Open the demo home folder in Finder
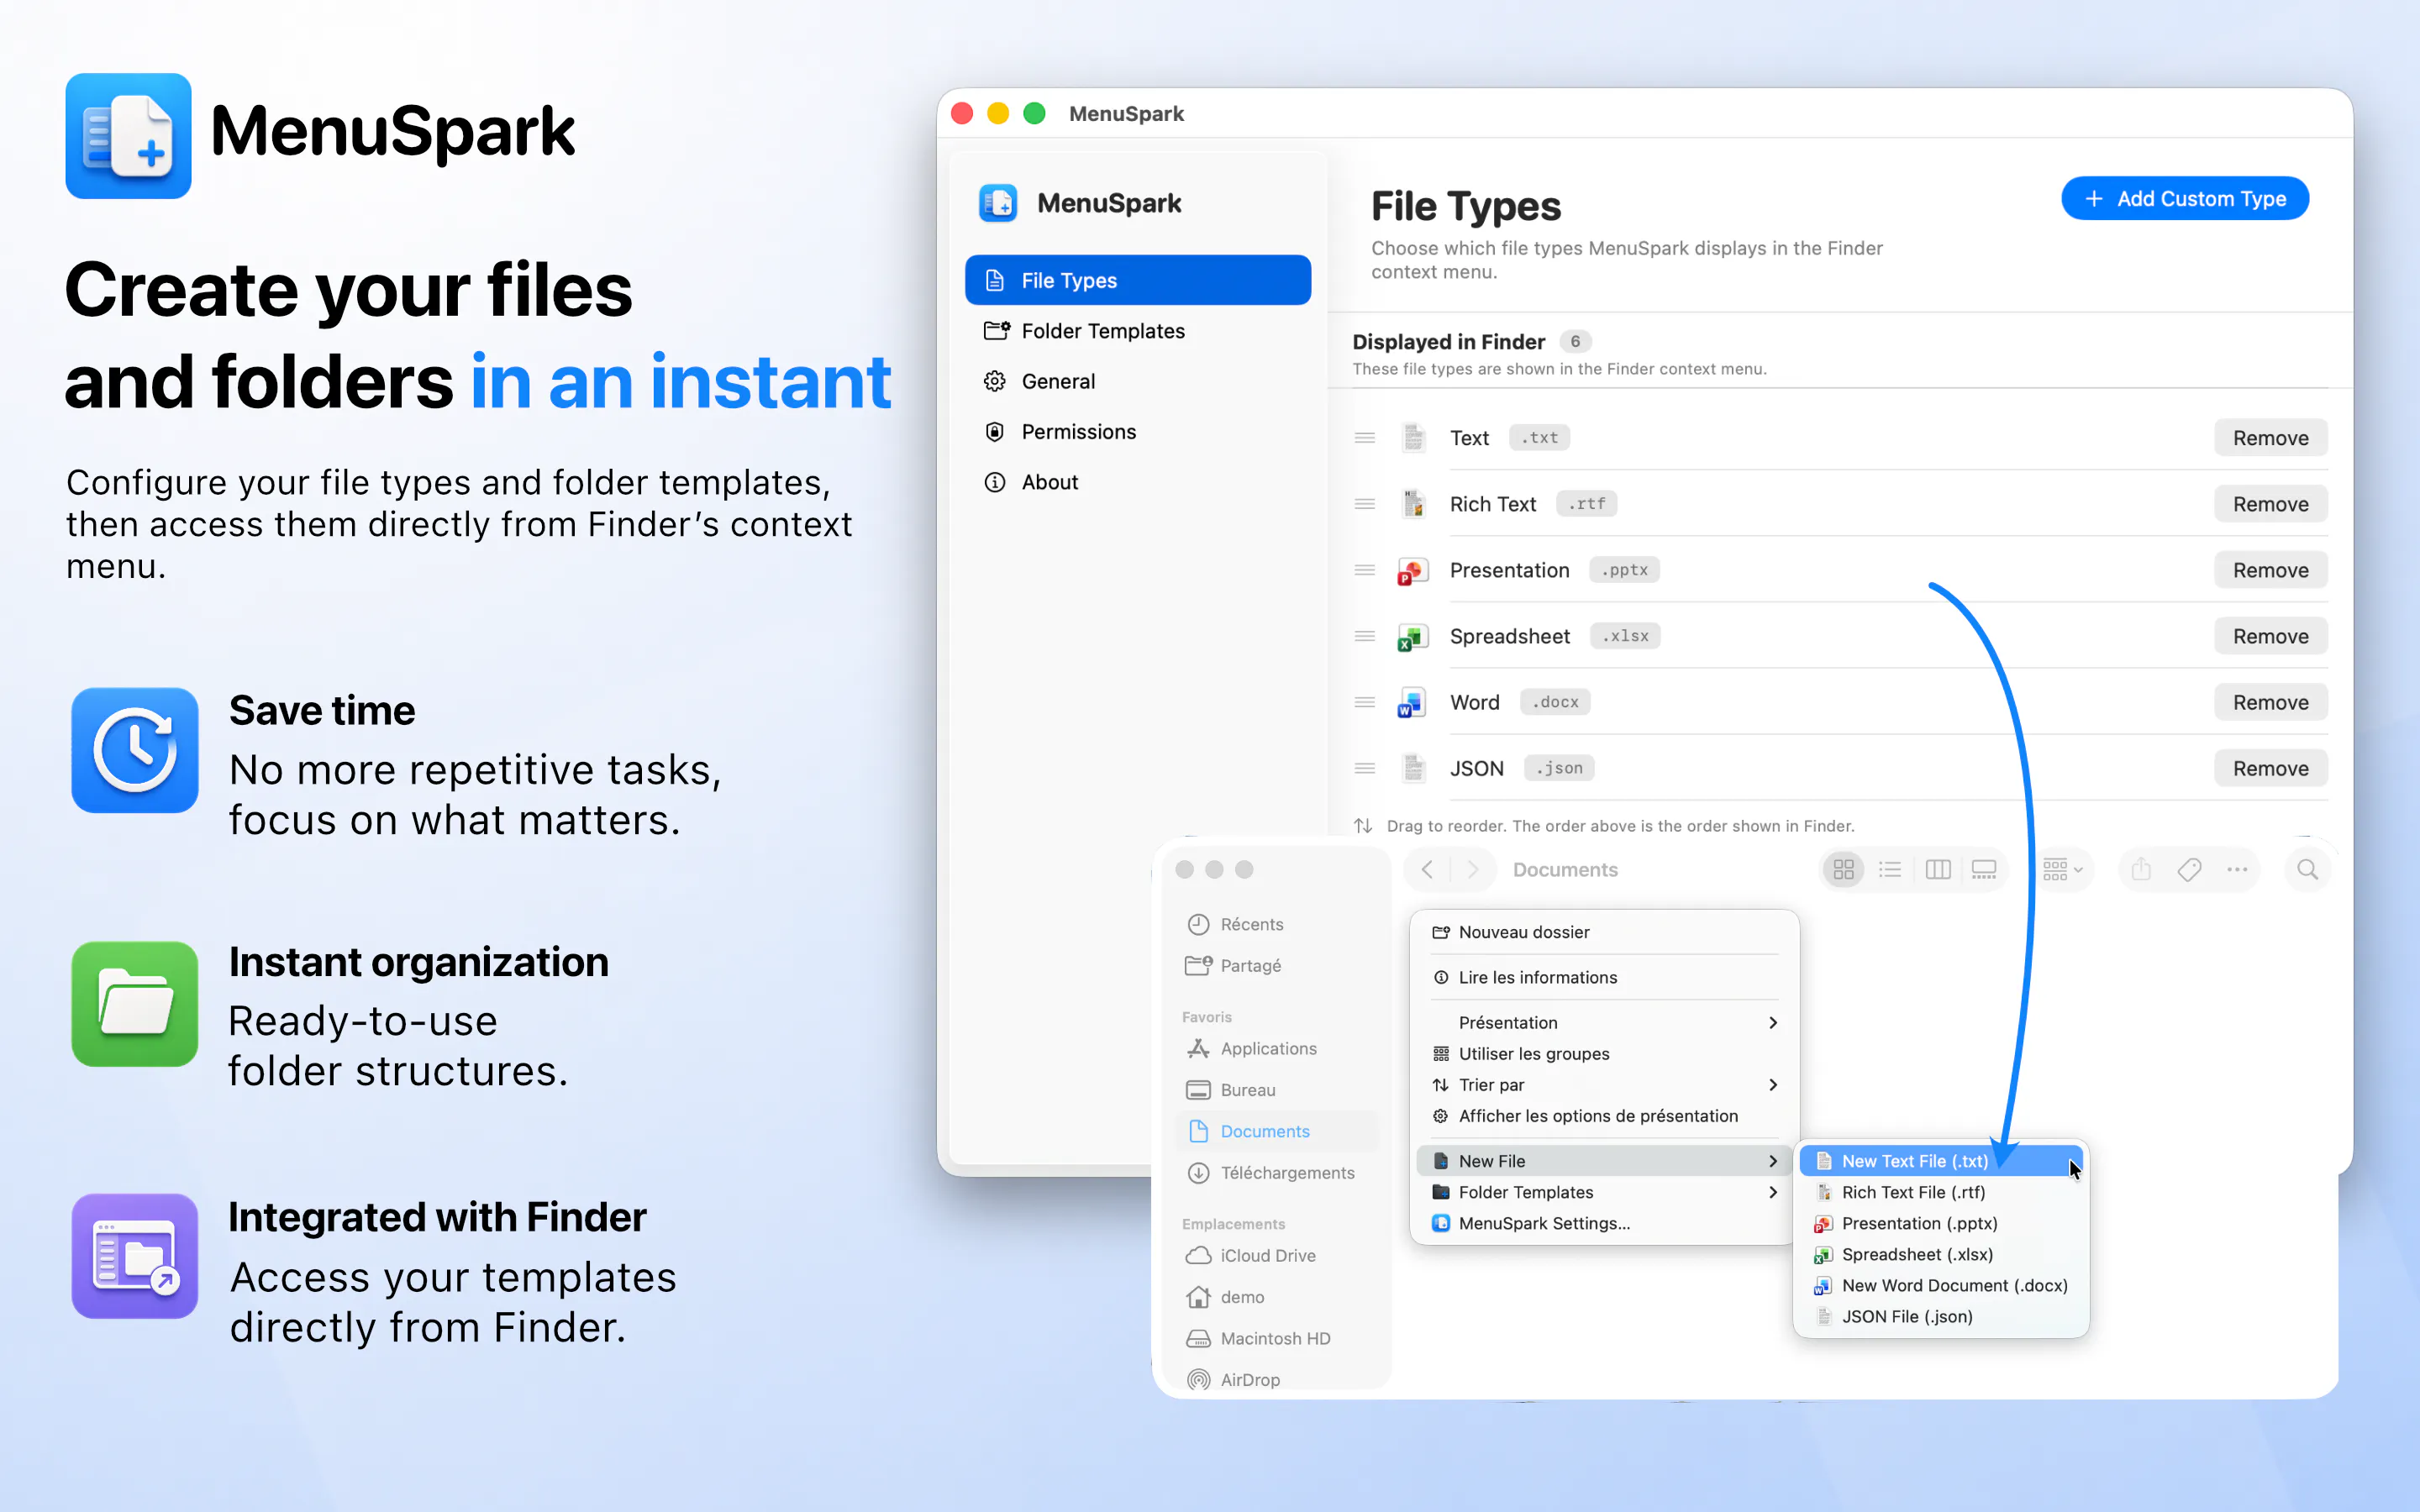This screenshot has width=2420, height=1512. click(x=1277, y=1297)
